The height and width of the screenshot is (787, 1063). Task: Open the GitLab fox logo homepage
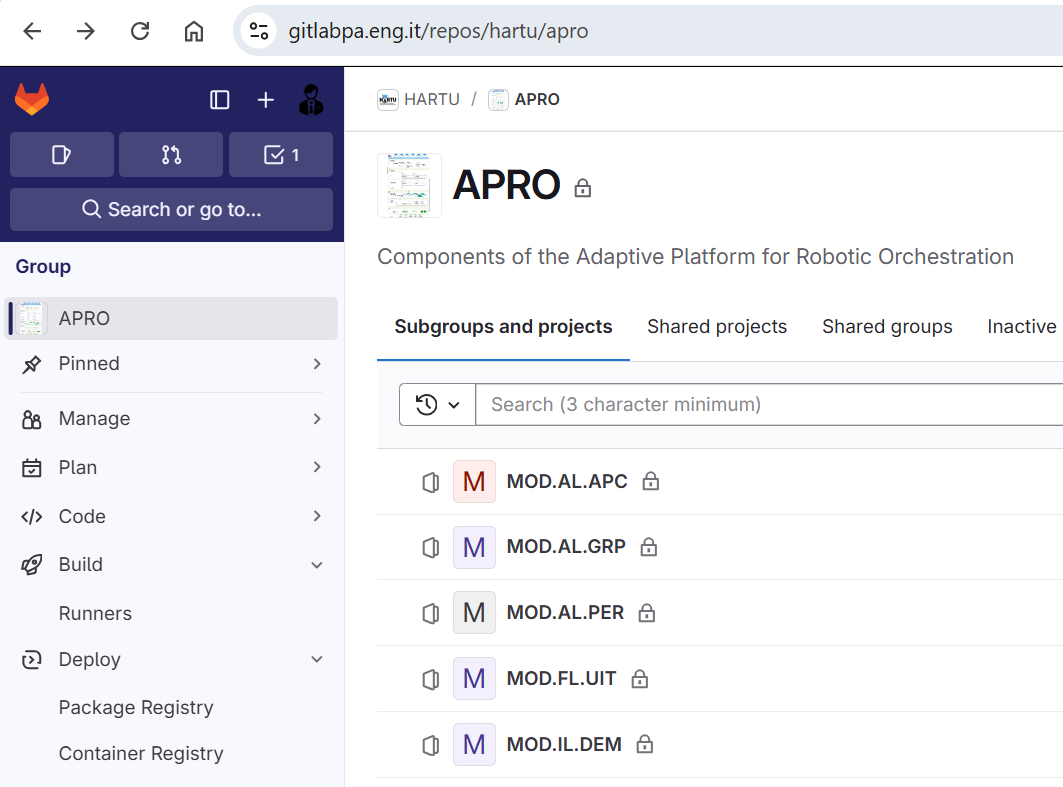32,100
